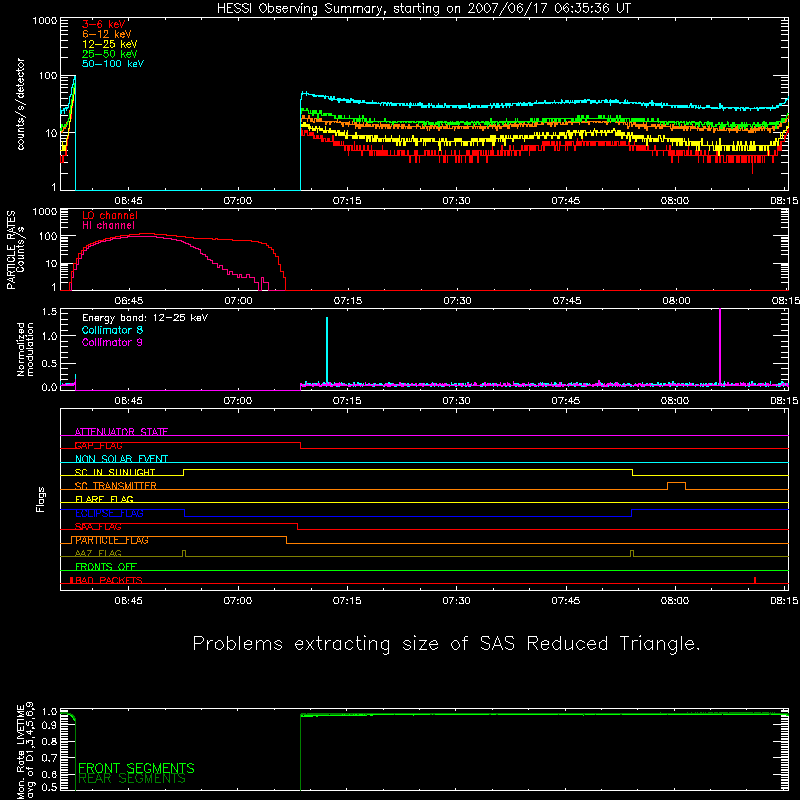Screen dimensions: 800x800
Task: Click the FRONTS_OFF flag label
Action: click(106, 567)
